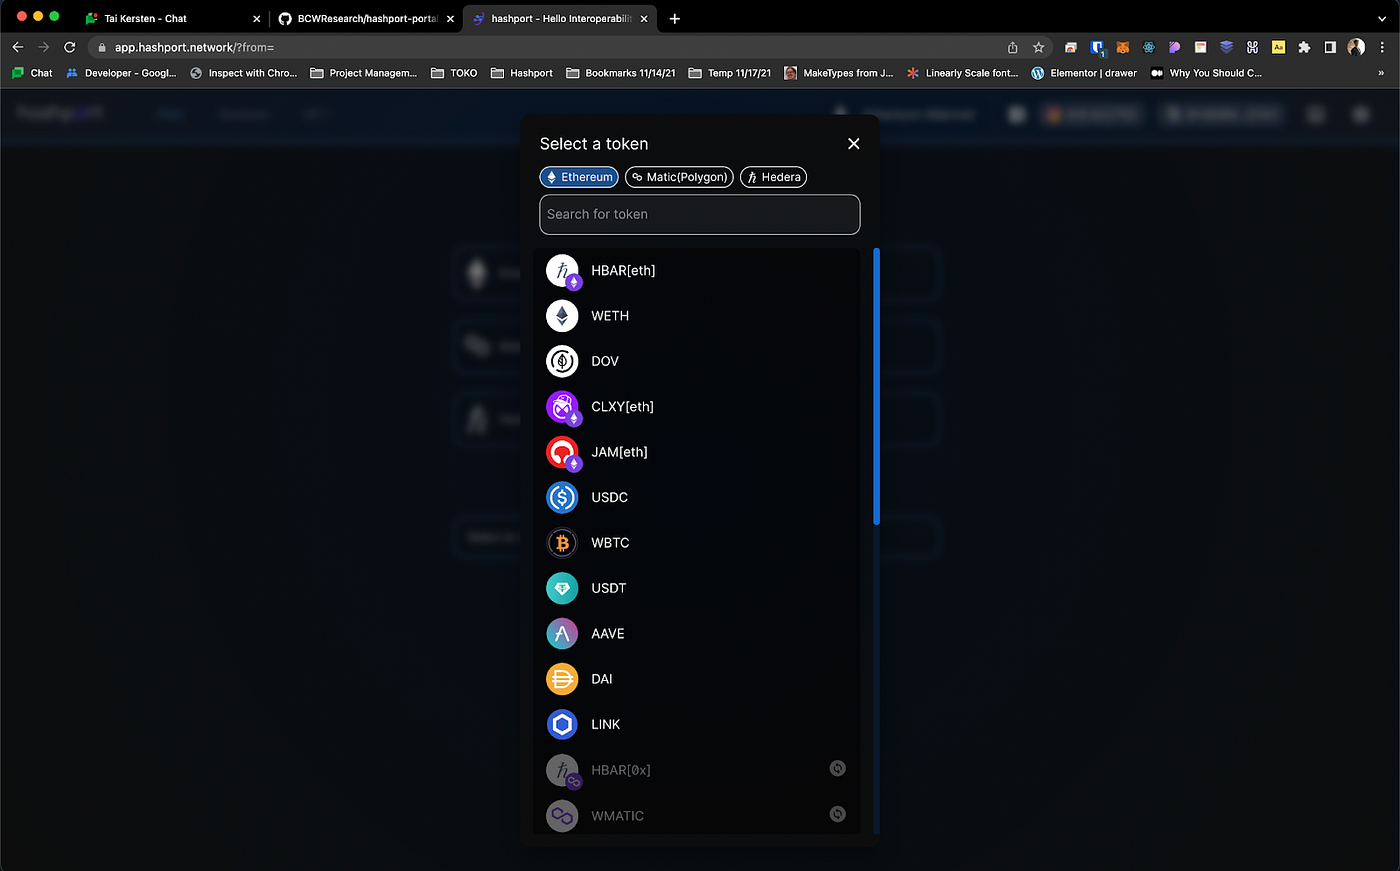Open the Hashport bookmarks folder
The height and width of the screenshot is (871, 1400).
point(521,72)
